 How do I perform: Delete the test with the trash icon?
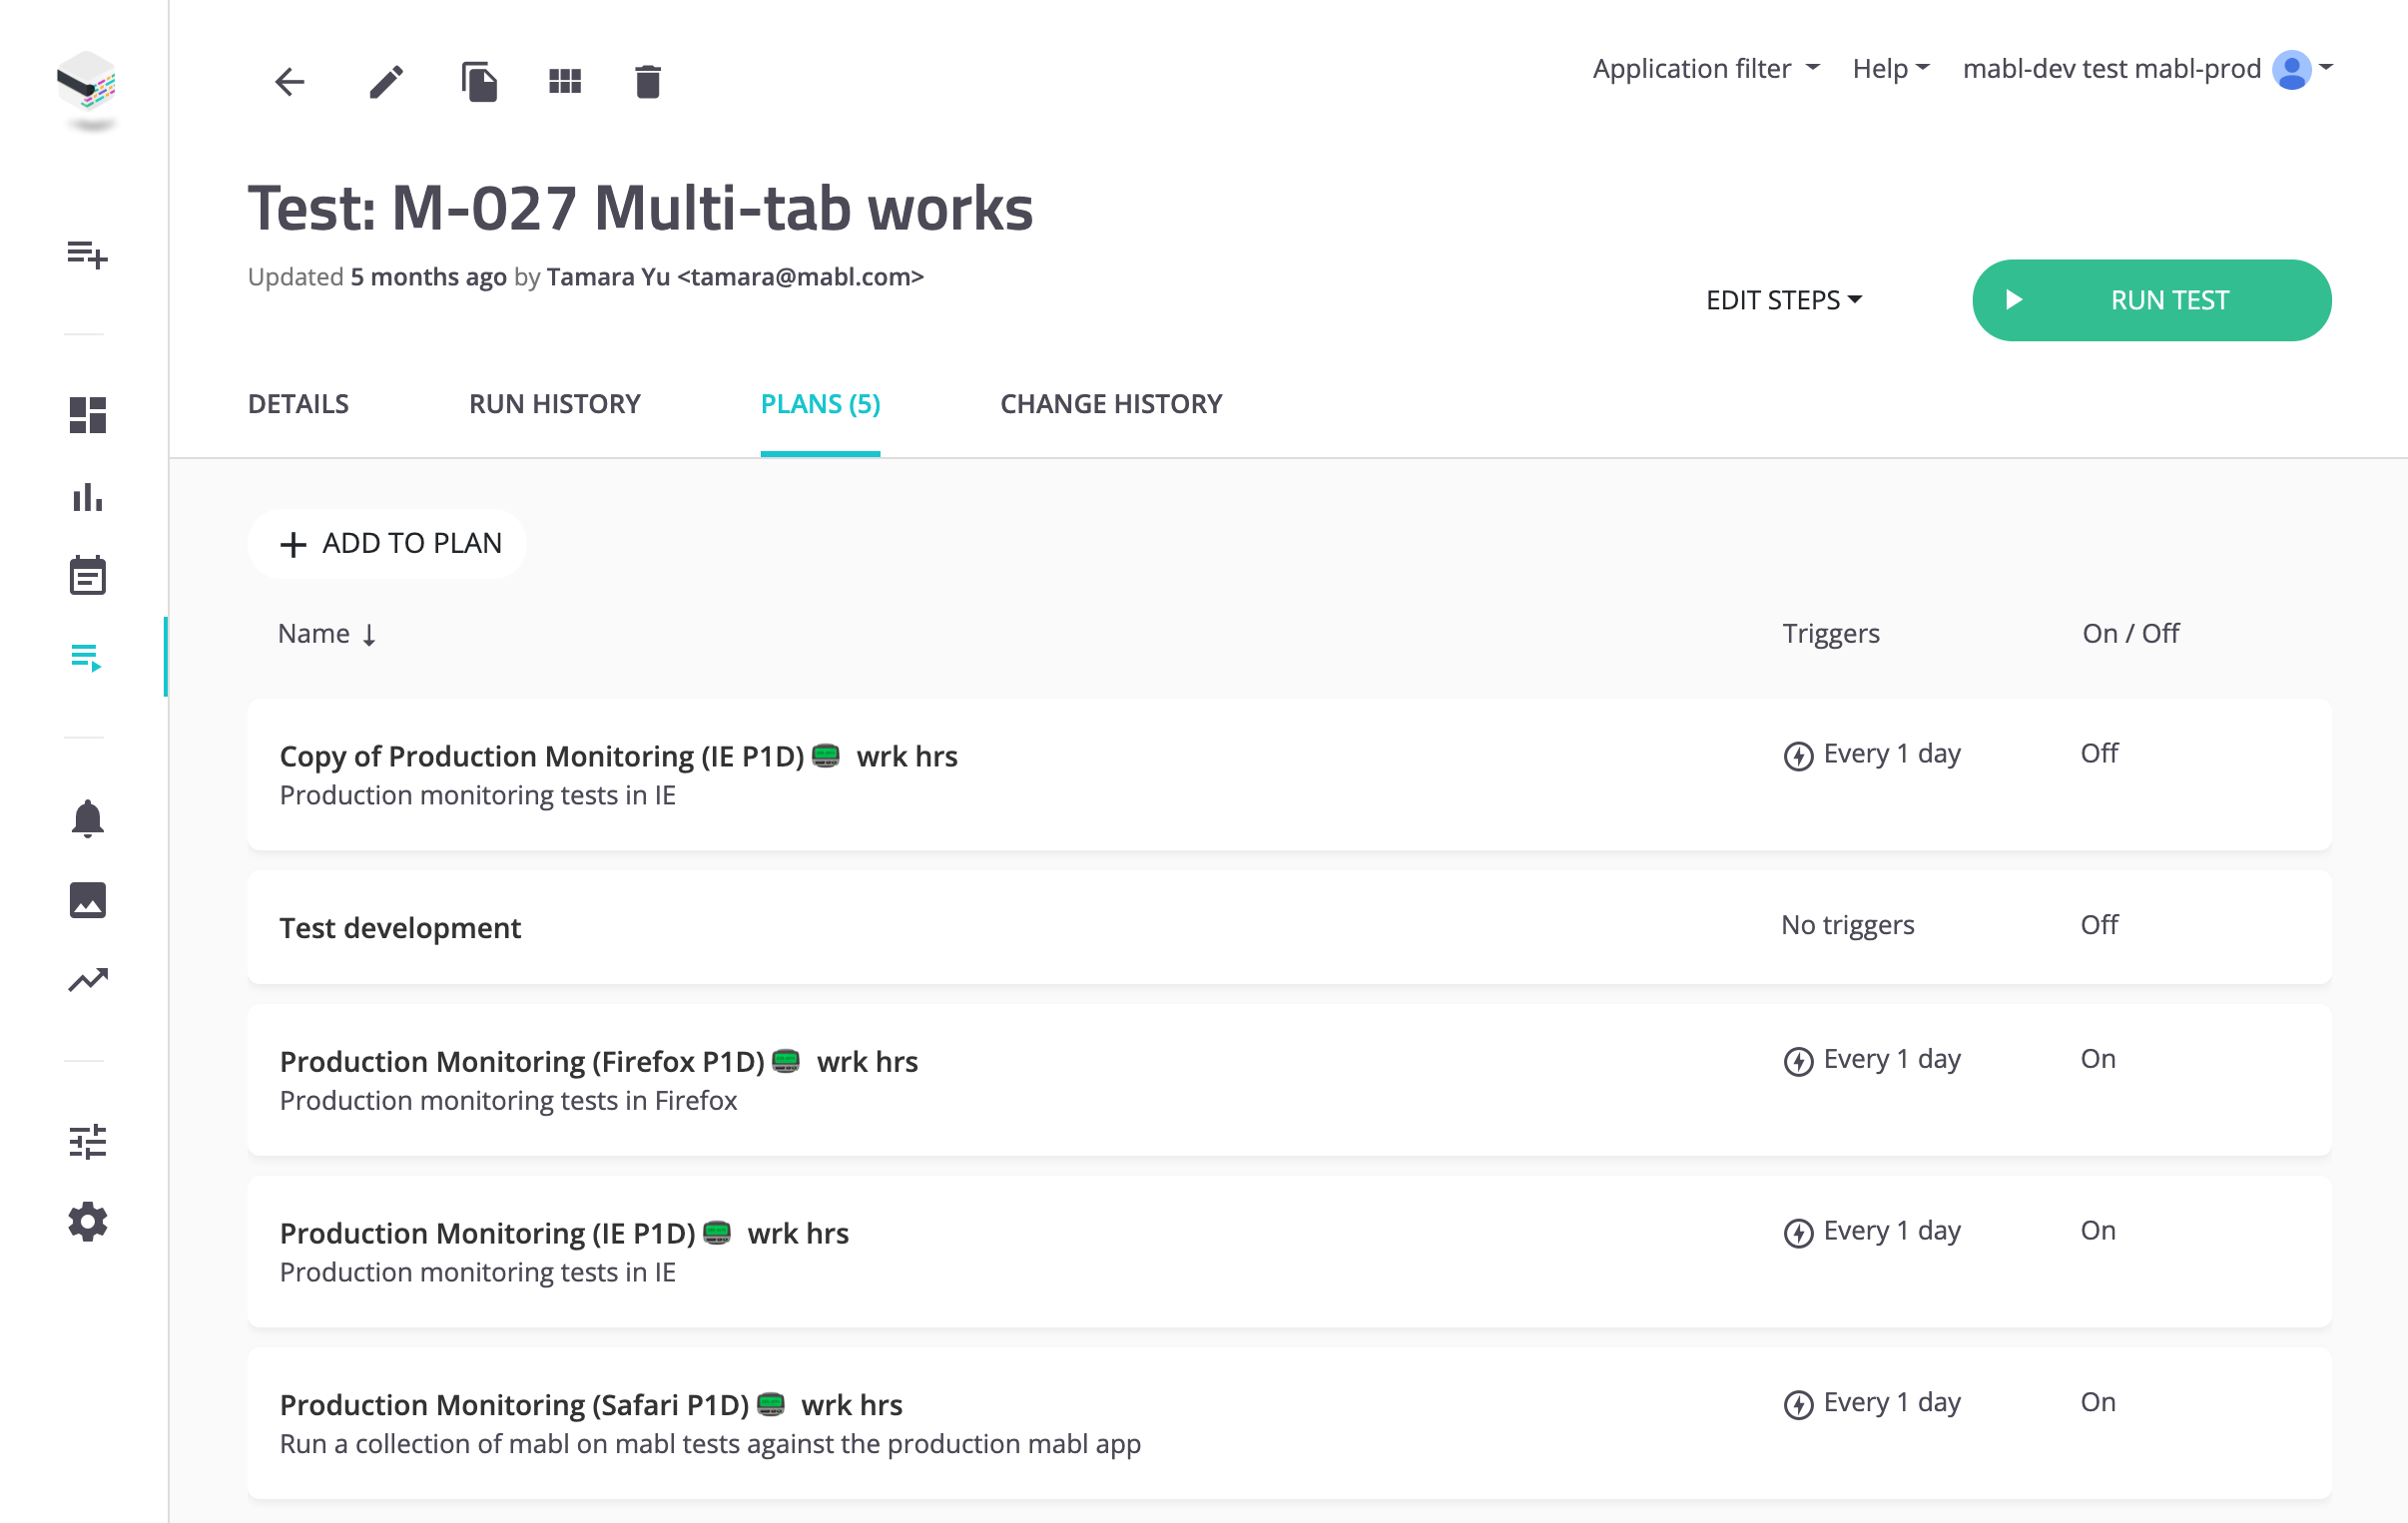coord(648,81)
